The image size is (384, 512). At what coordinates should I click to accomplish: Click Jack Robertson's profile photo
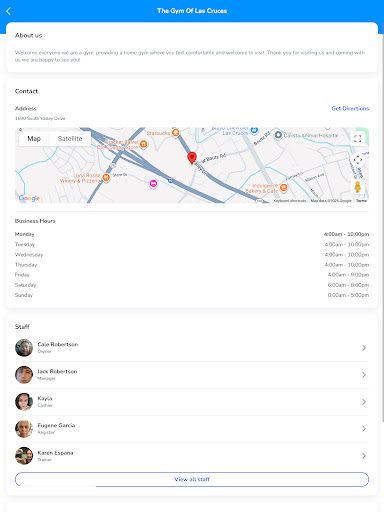click(x=24, y=375)
